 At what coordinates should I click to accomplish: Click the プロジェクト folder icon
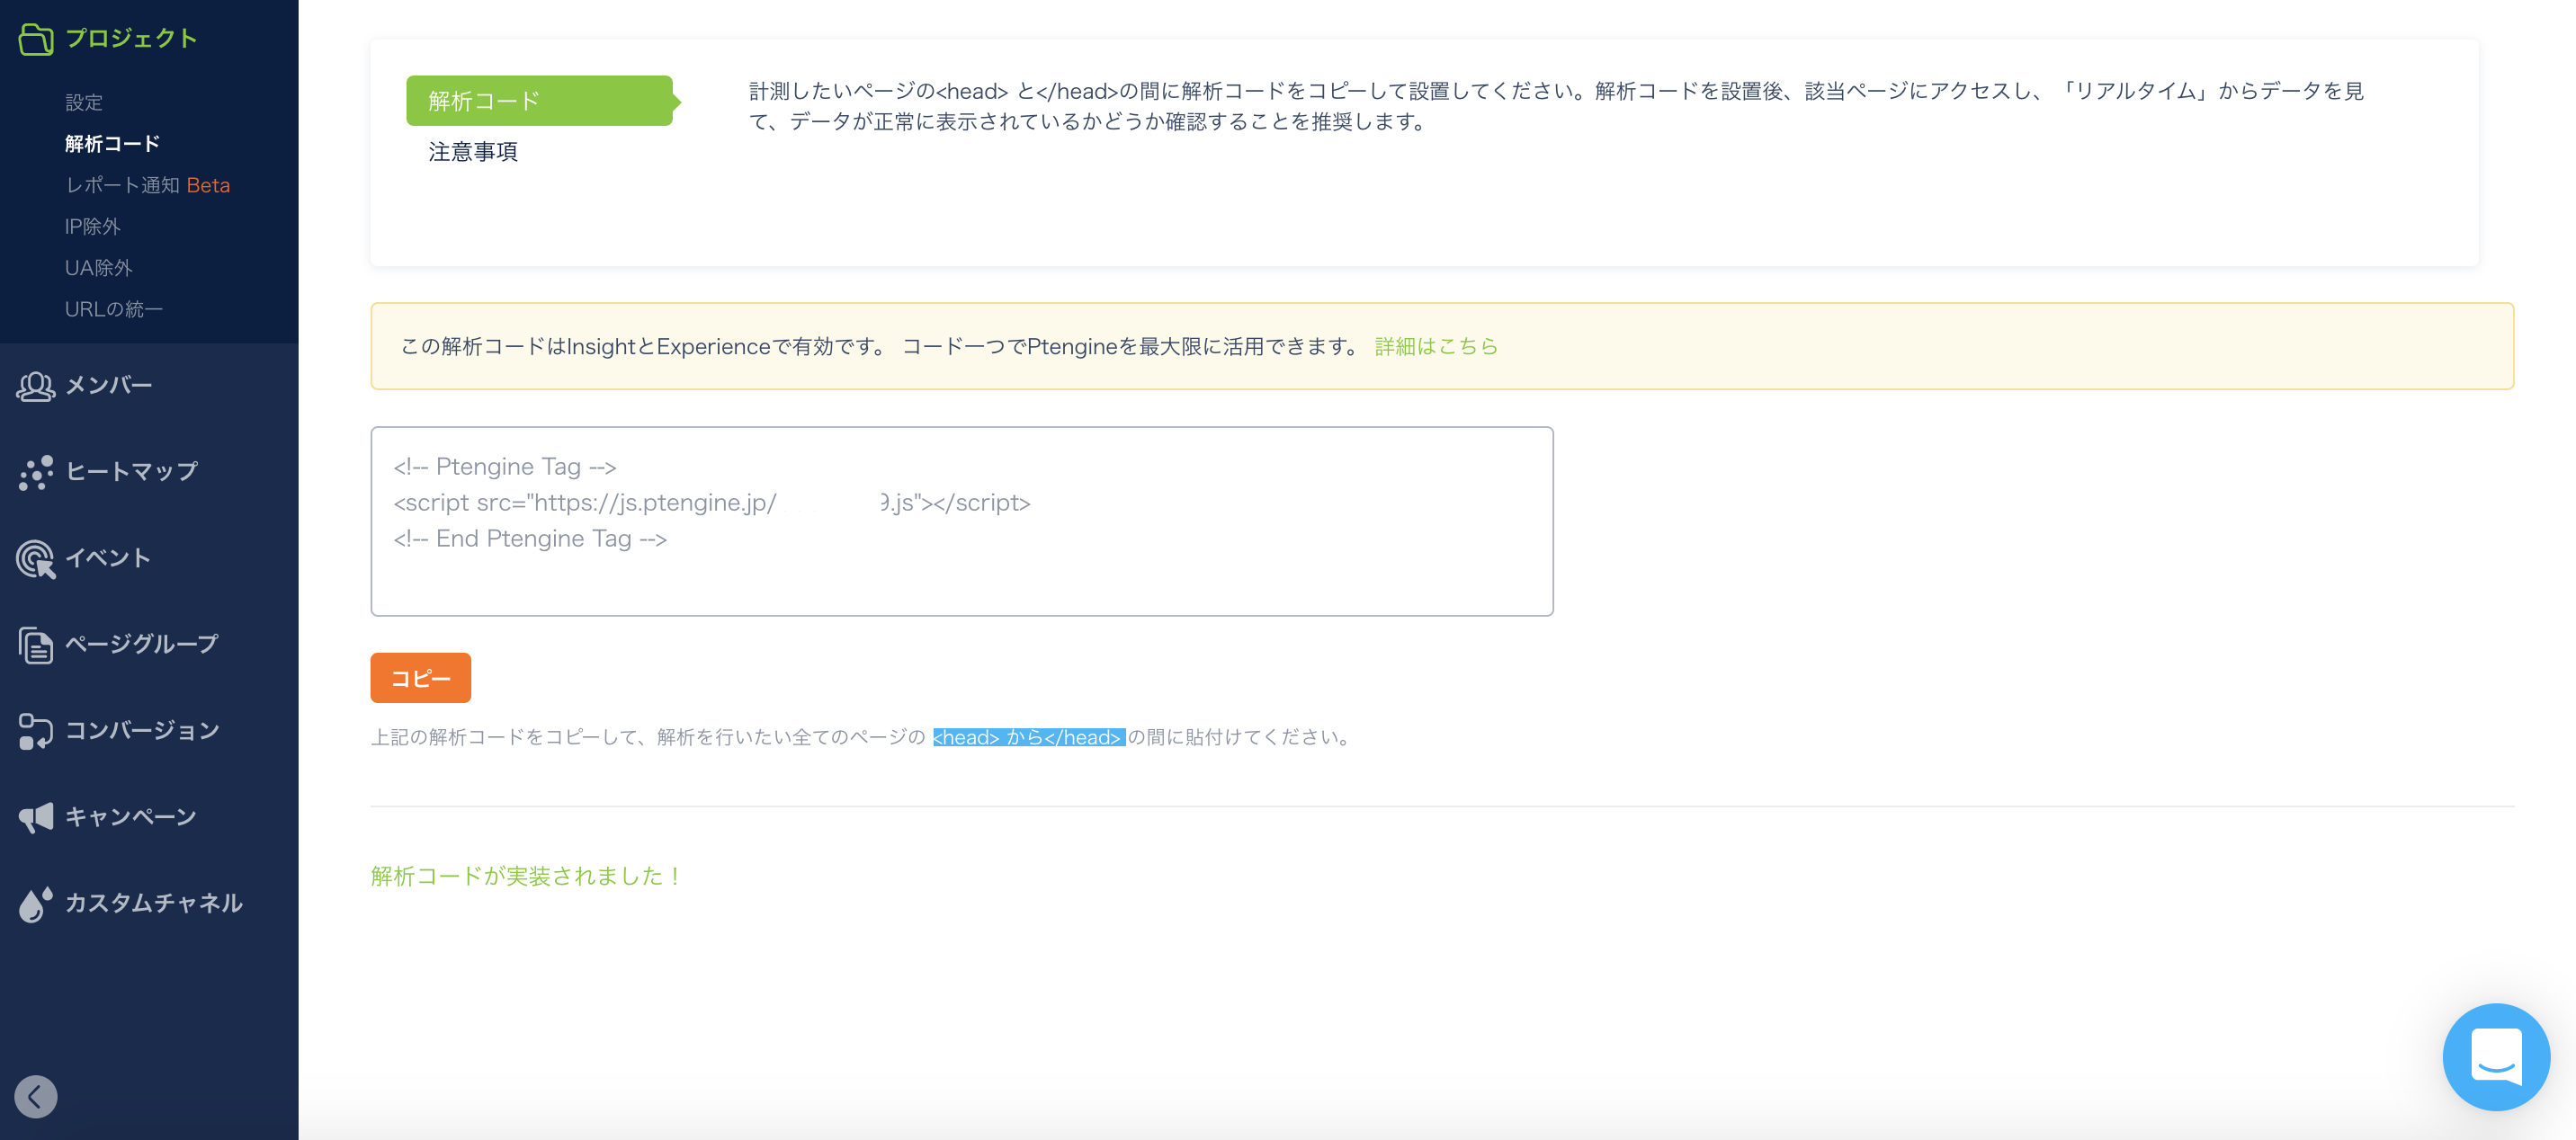tap(36, 38)
